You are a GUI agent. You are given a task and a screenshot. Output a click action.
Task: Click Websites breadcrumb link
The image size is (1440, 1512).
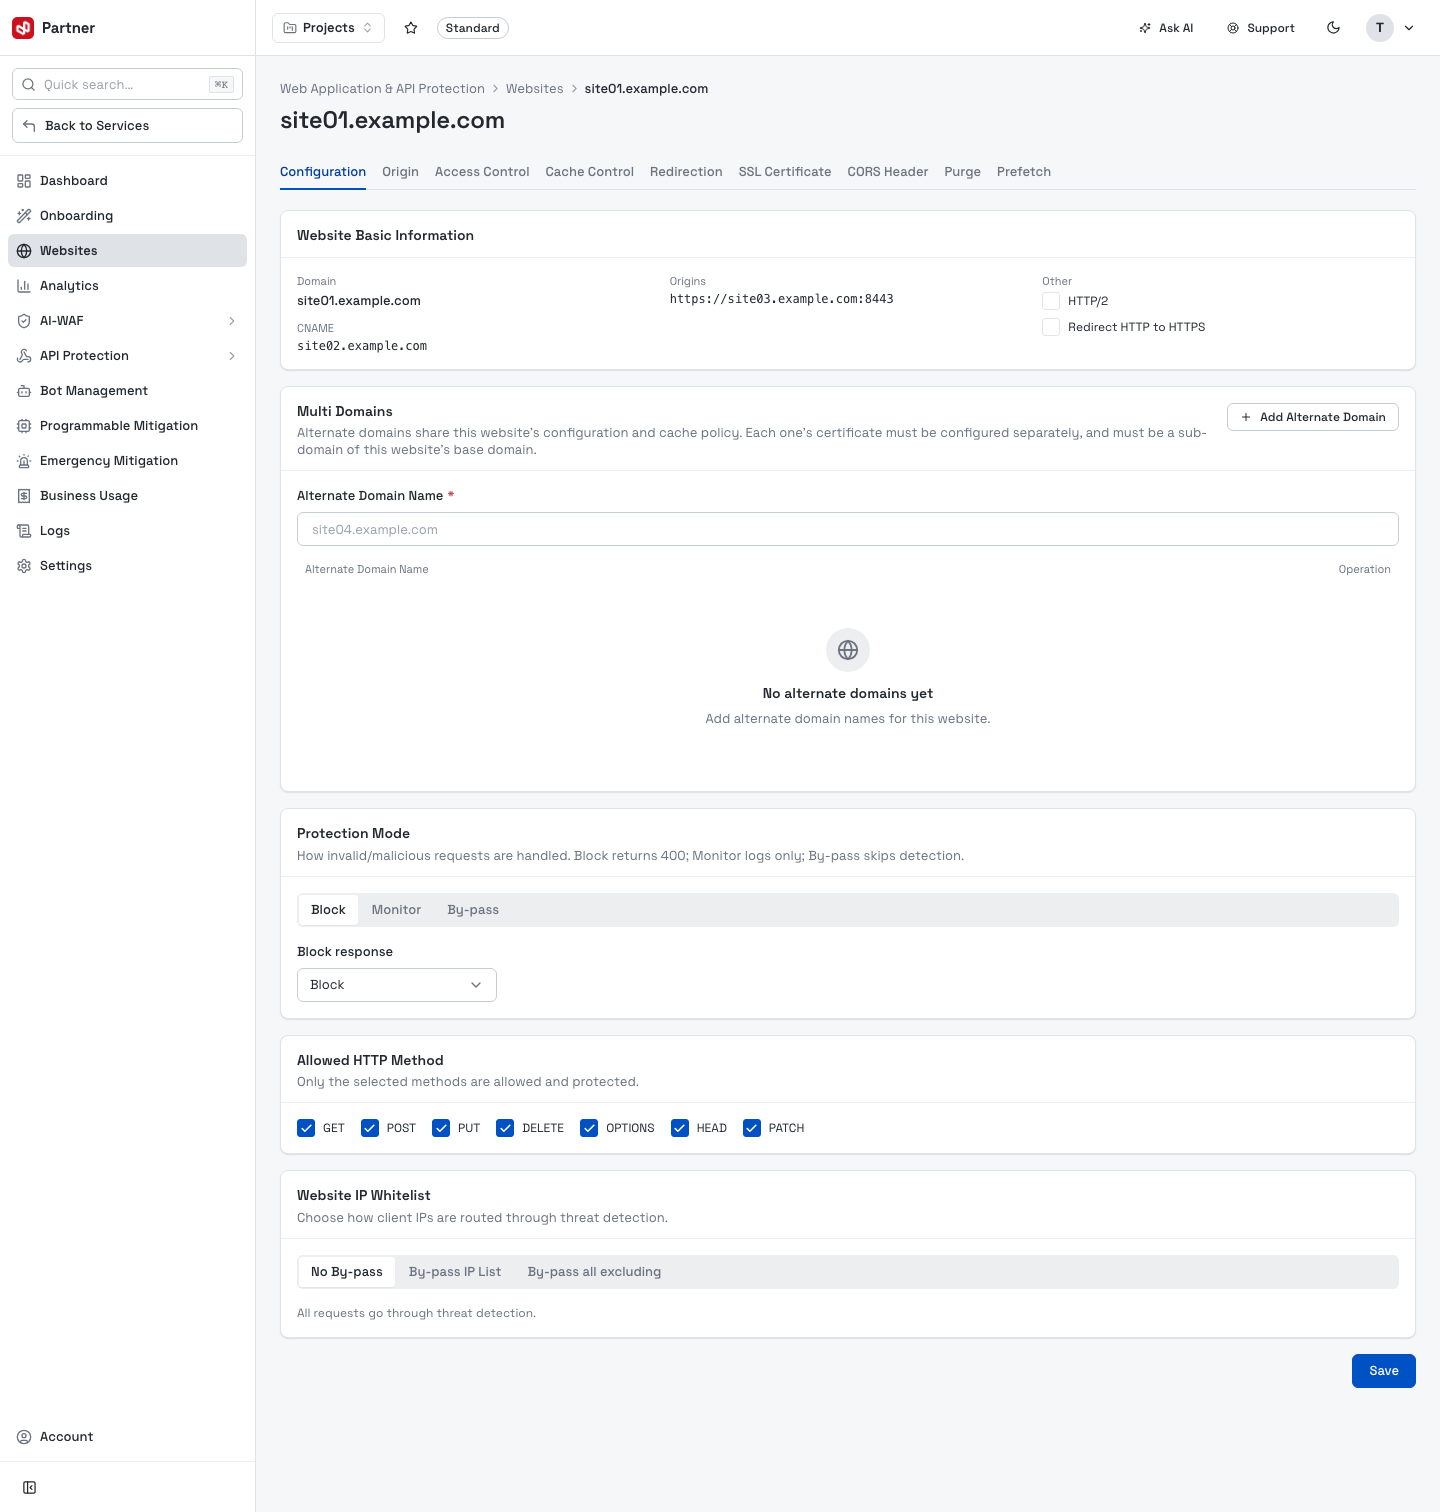[535, 89]
